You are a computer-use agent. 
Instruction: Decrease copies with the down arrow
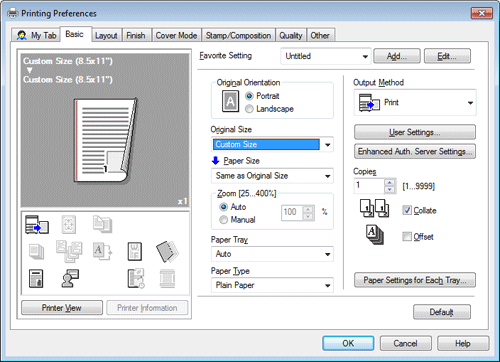[x=390, y=190]
